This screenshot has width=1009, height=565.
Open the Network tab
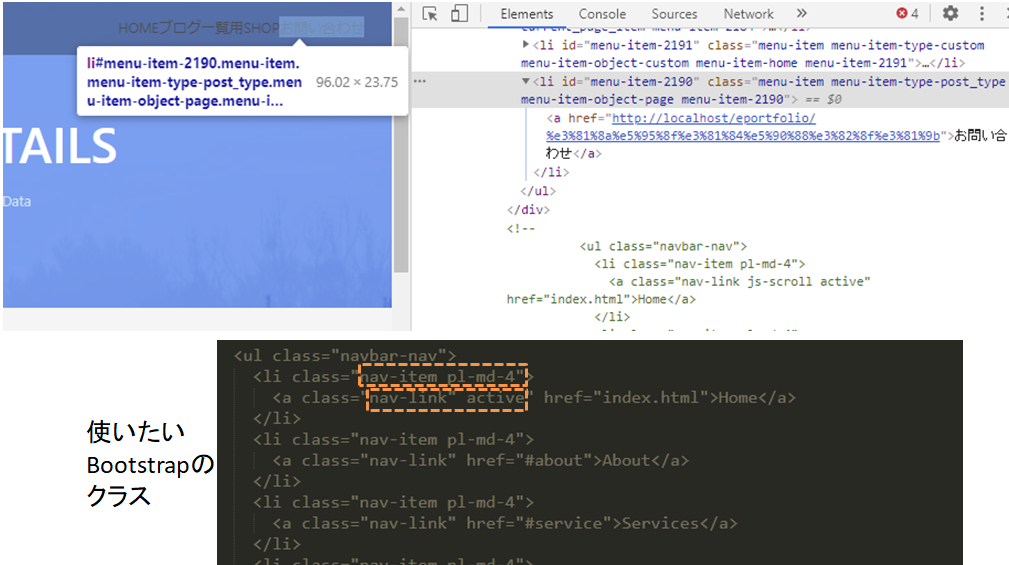coord(748,14)
